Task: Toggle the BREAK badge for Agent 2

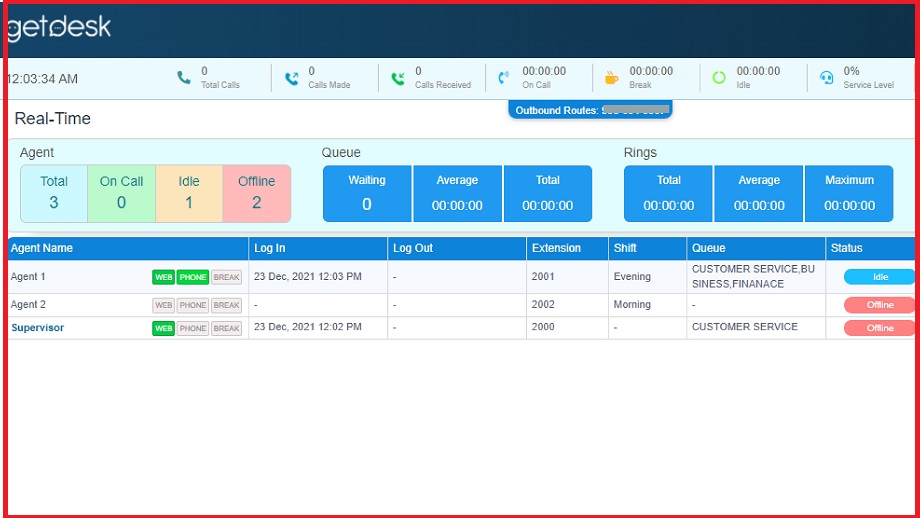Action: pyautogui.click(x=227, y=305)
